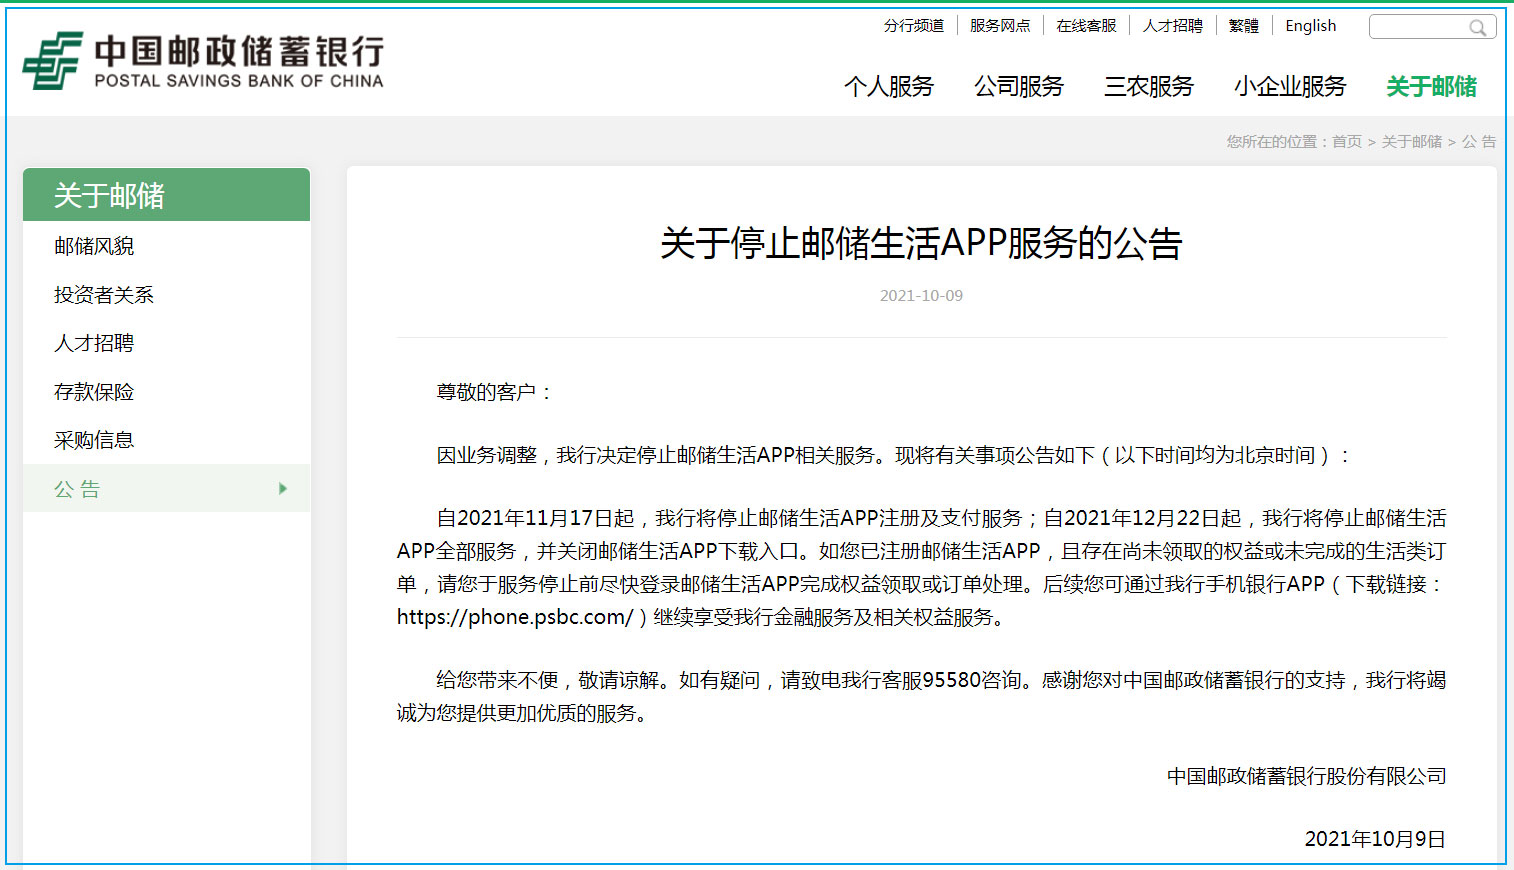1514x870 pixels.
Task: Focus the top search input field
Action: (1432, 27)
